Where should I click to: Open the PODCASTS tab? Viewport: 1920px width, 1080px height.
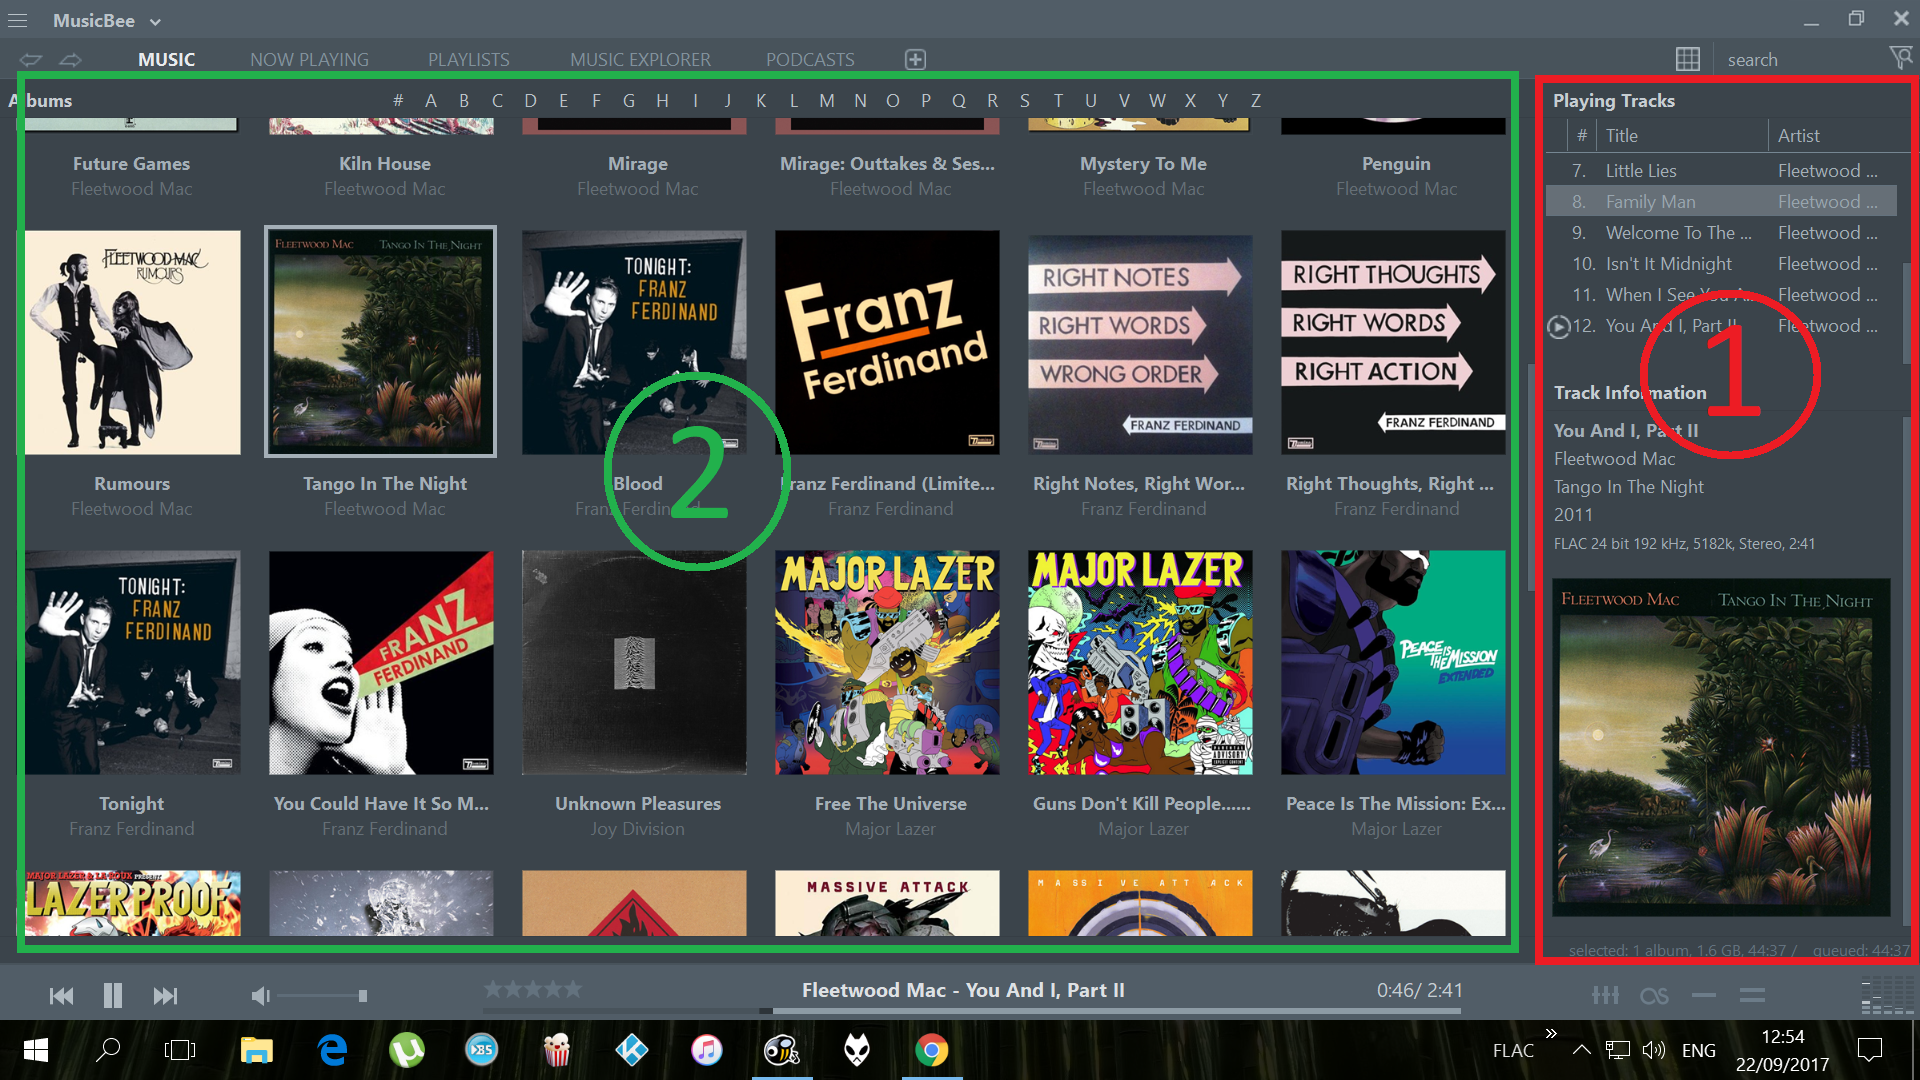810,60
